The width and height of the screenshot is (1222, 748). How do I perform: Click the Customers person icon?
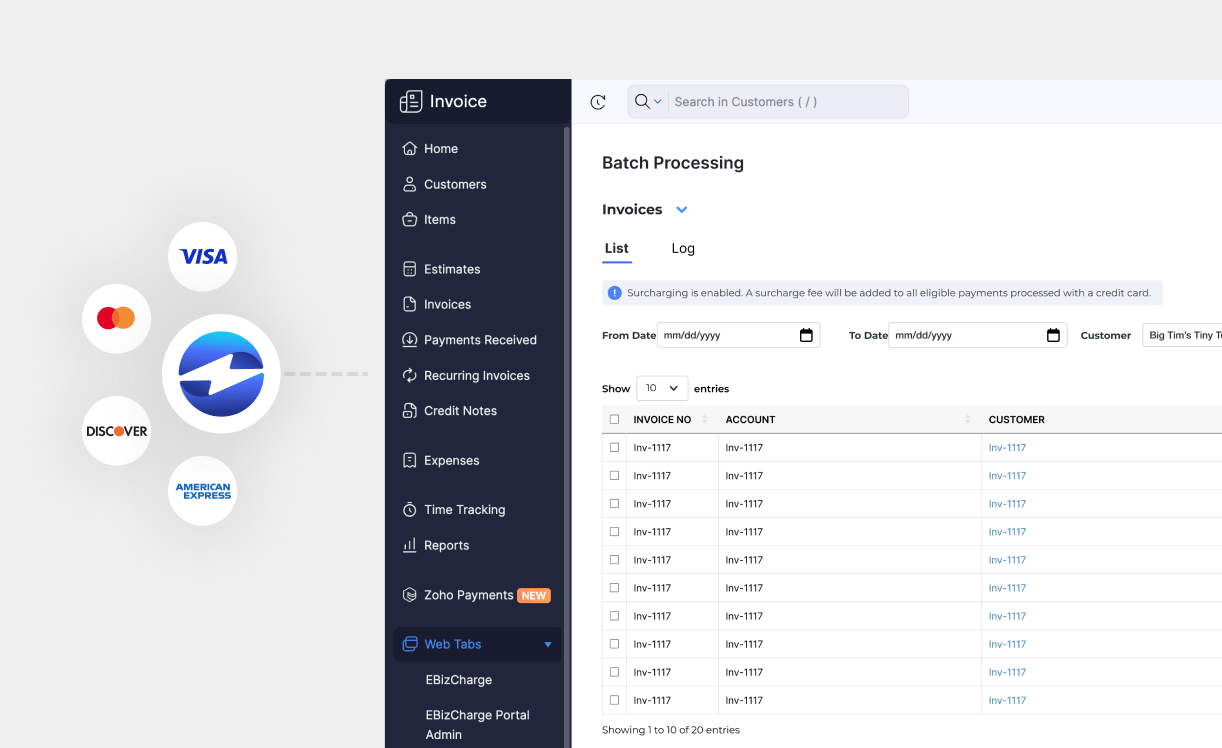point(409,184)
